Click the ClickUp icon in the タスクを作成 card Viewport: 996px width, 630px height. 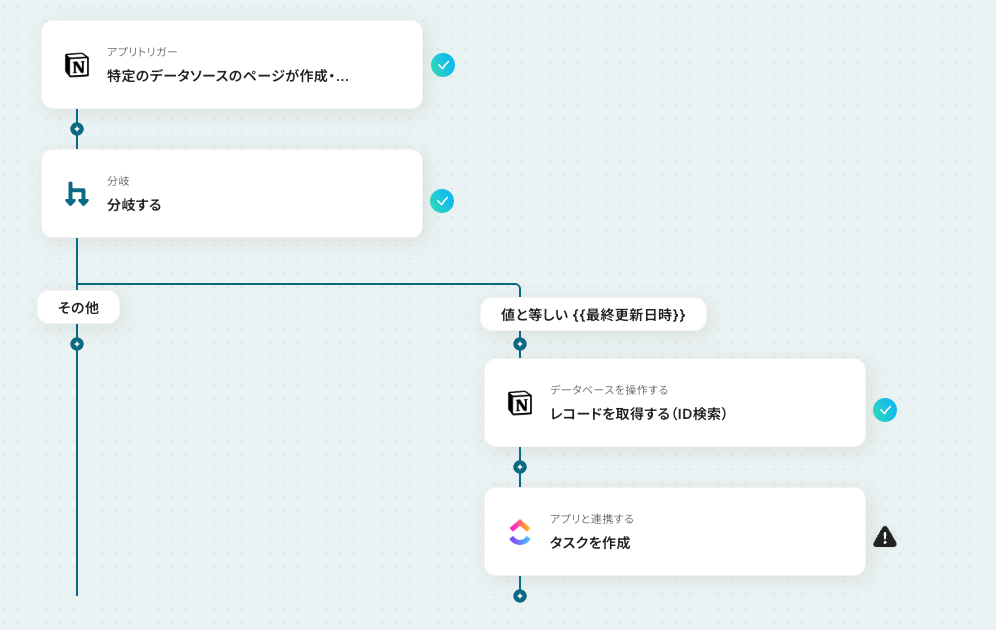tap(520, 532)
